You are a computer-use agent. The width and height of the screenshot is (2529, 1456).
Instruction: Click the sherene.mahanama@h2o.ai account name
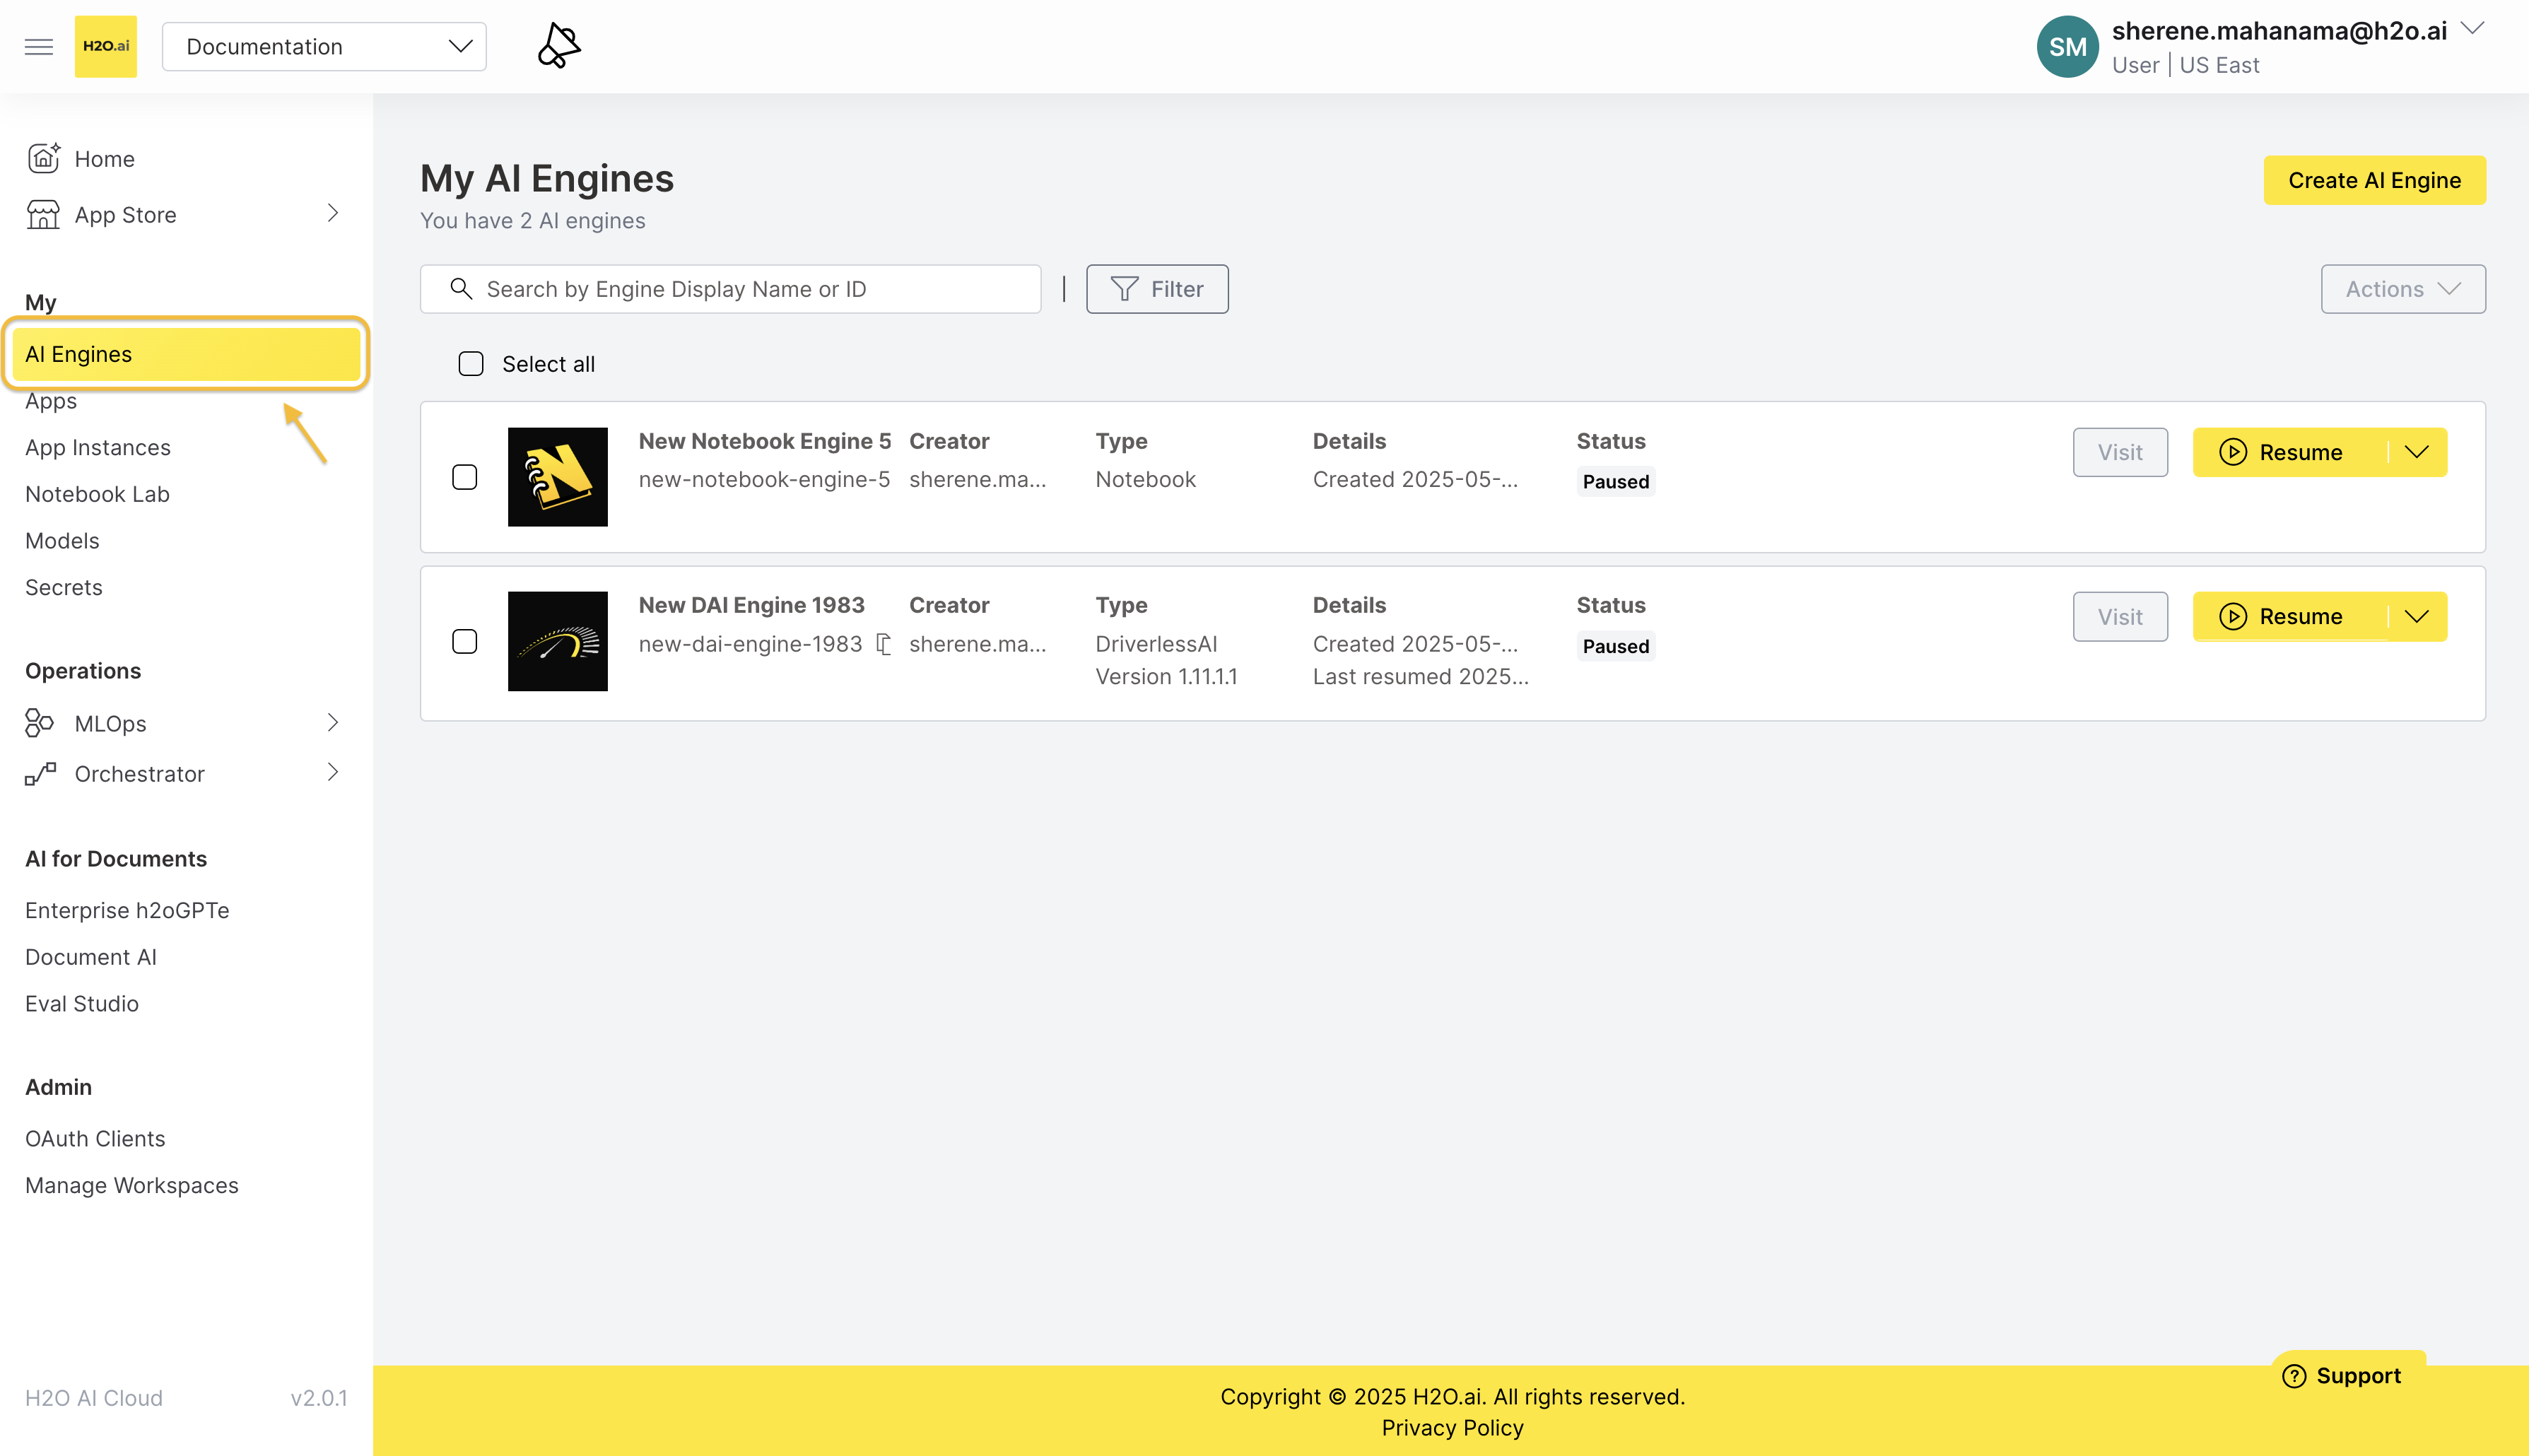click(x=2279, y=31)
